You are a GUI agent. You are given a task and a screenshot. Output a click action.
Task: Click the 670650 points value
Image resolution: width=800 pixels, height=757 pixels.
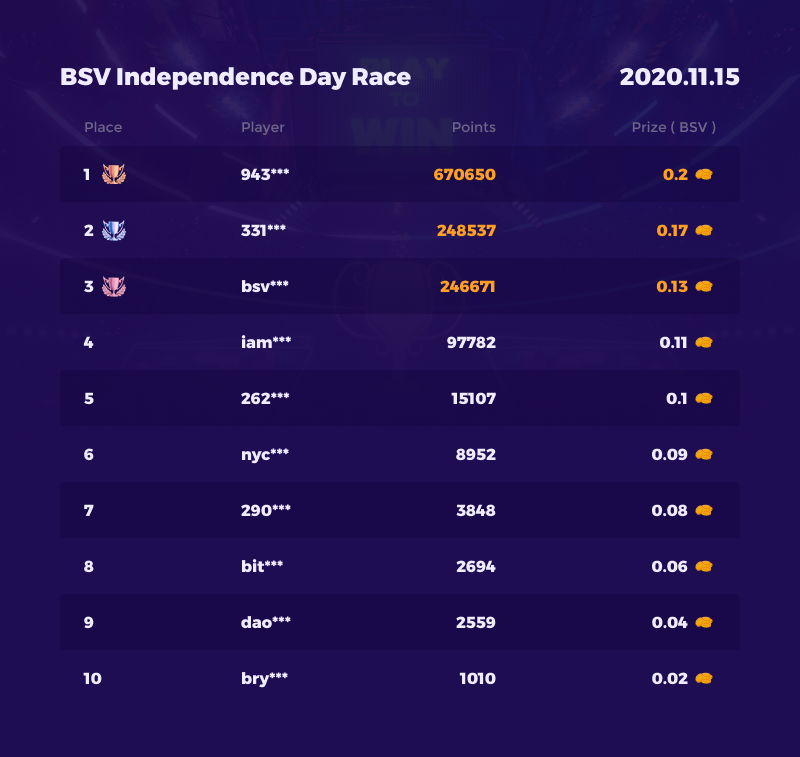tap(464, 175)
